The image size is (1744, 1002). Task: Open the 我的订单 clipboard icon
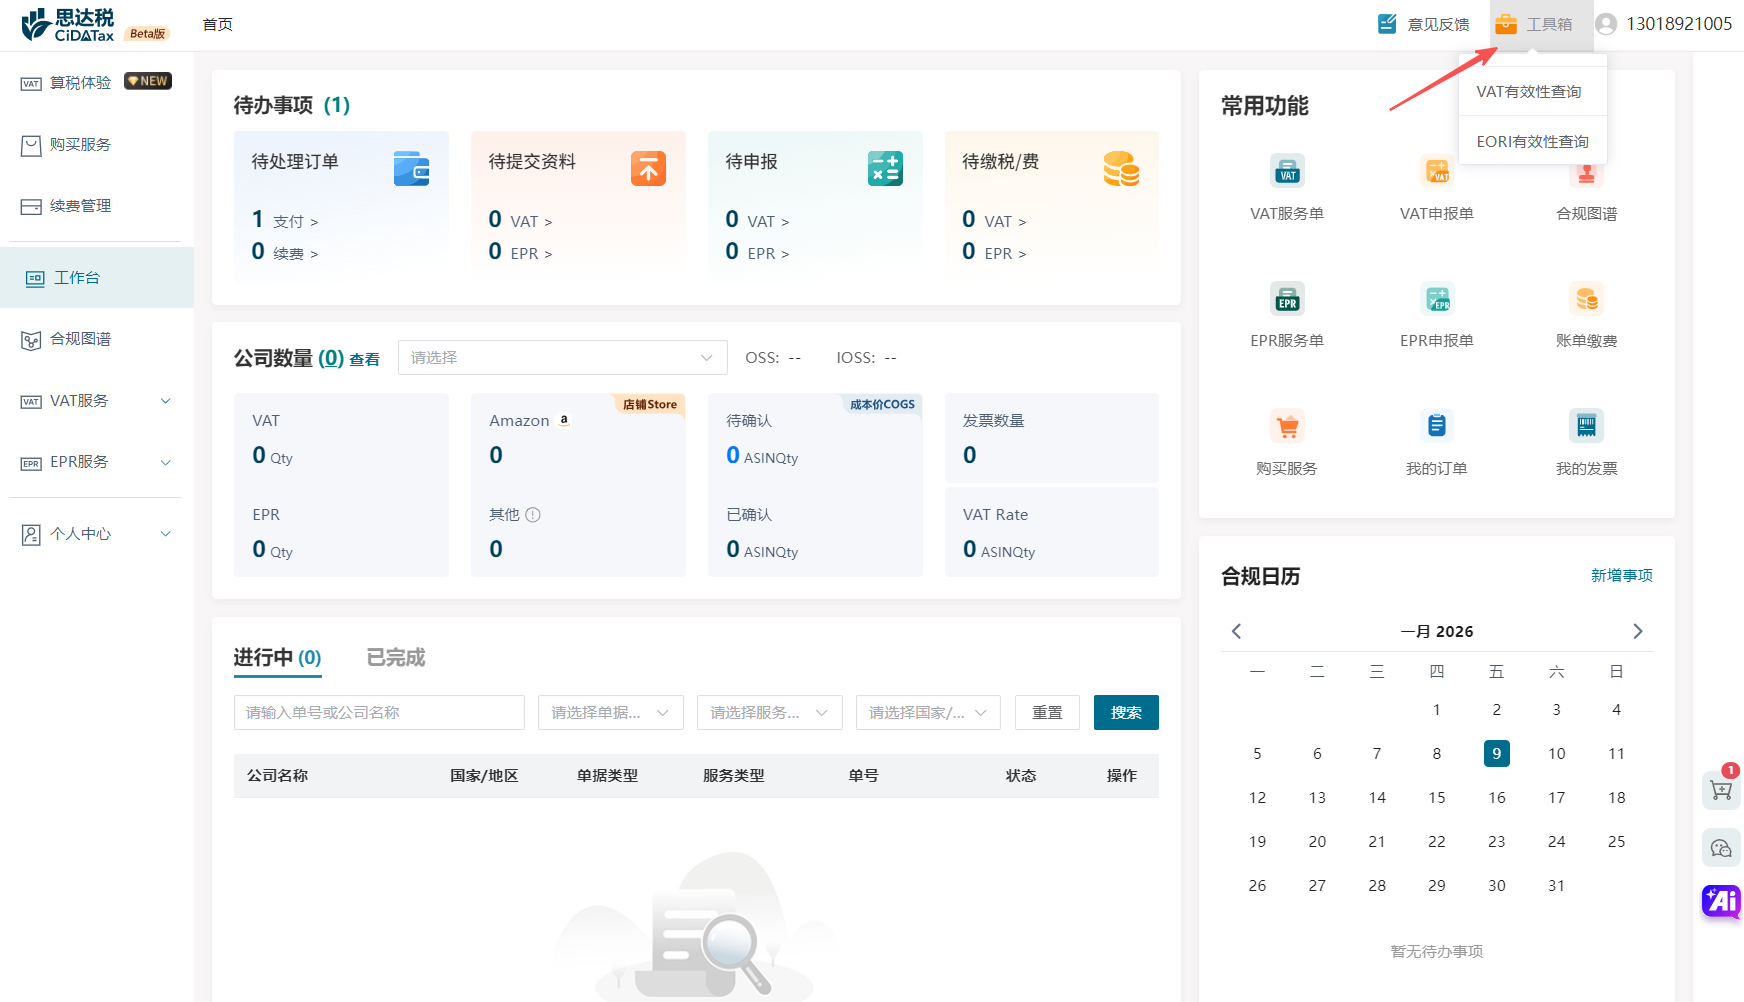[1436, 427]
